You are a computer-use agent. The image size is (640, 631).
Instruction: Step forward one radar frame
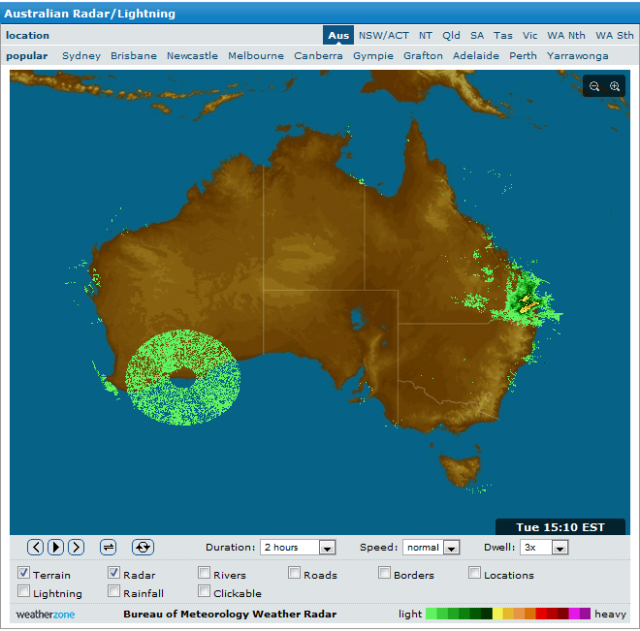click(76, 547)
